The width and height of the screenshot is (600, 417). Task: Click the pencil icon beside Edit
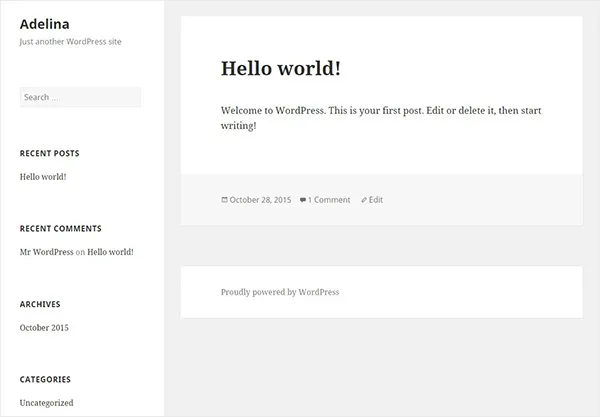pos(364,200)
